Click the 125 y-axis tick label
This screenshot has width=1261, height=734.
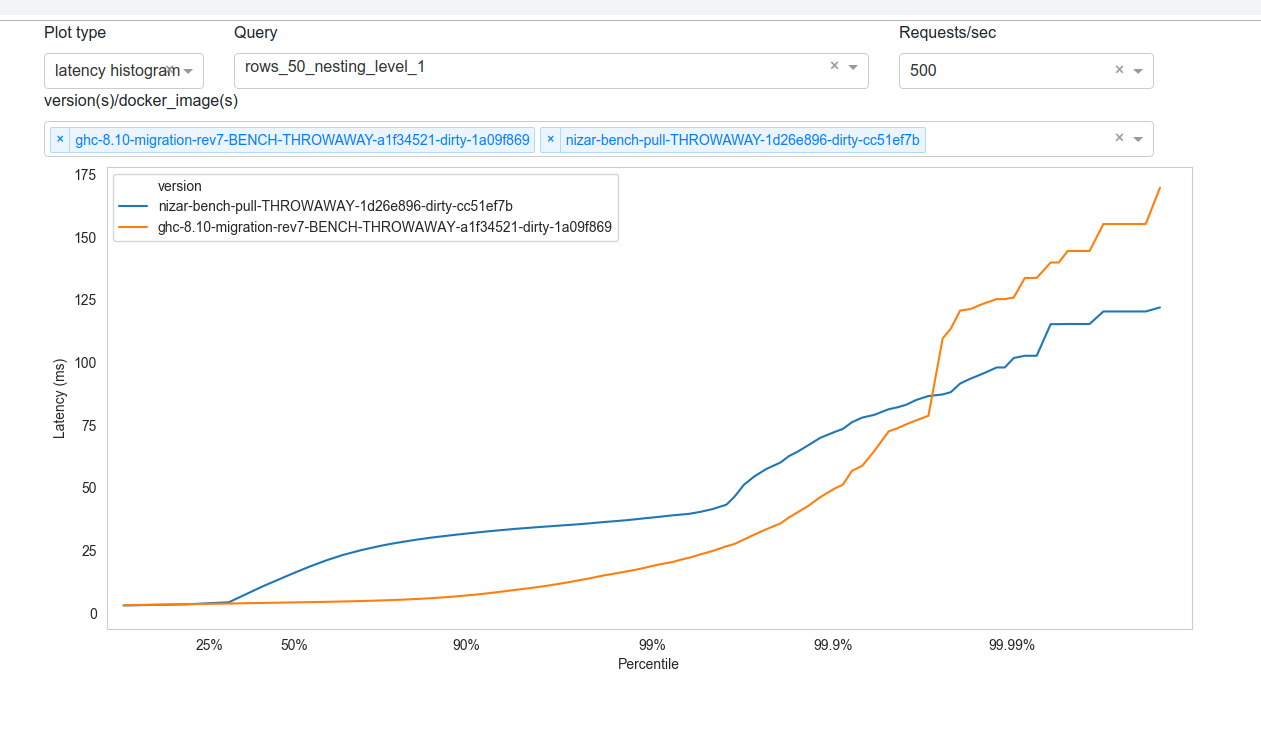click(85, 300)
